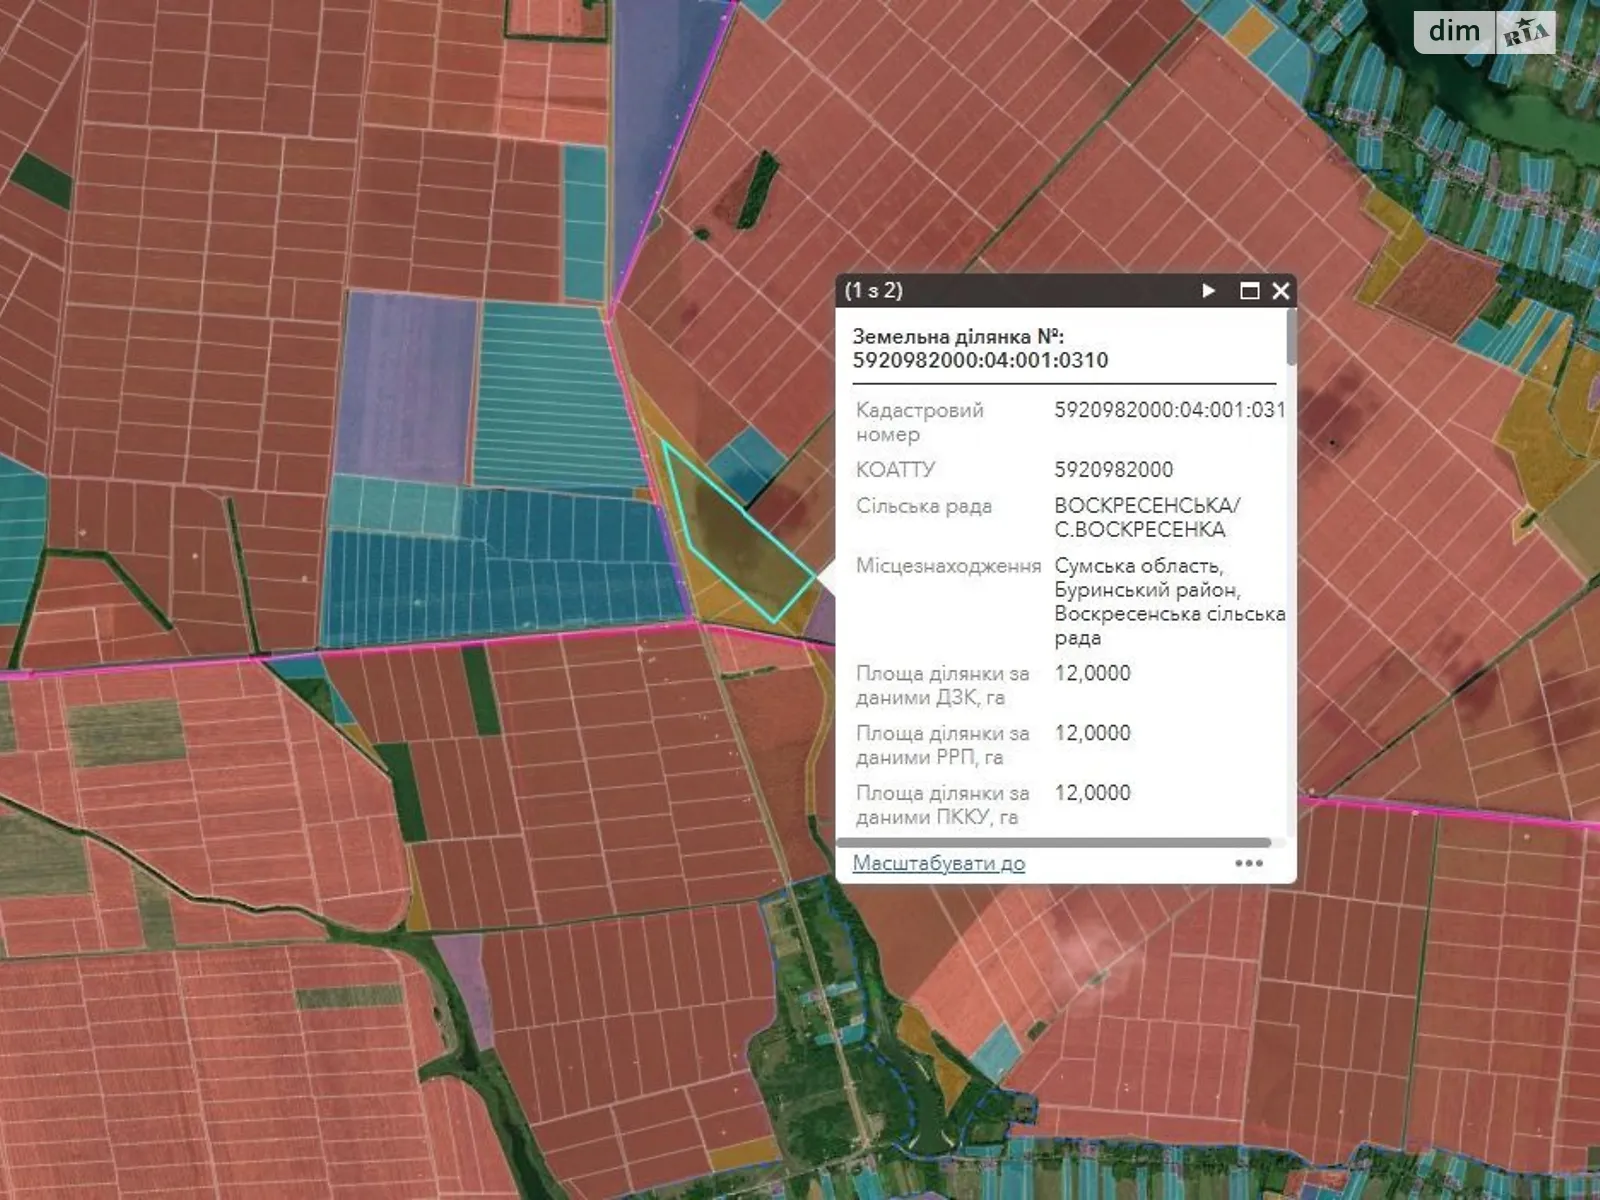Click the КОАТУУ value 5920982000

(1113, 469)
